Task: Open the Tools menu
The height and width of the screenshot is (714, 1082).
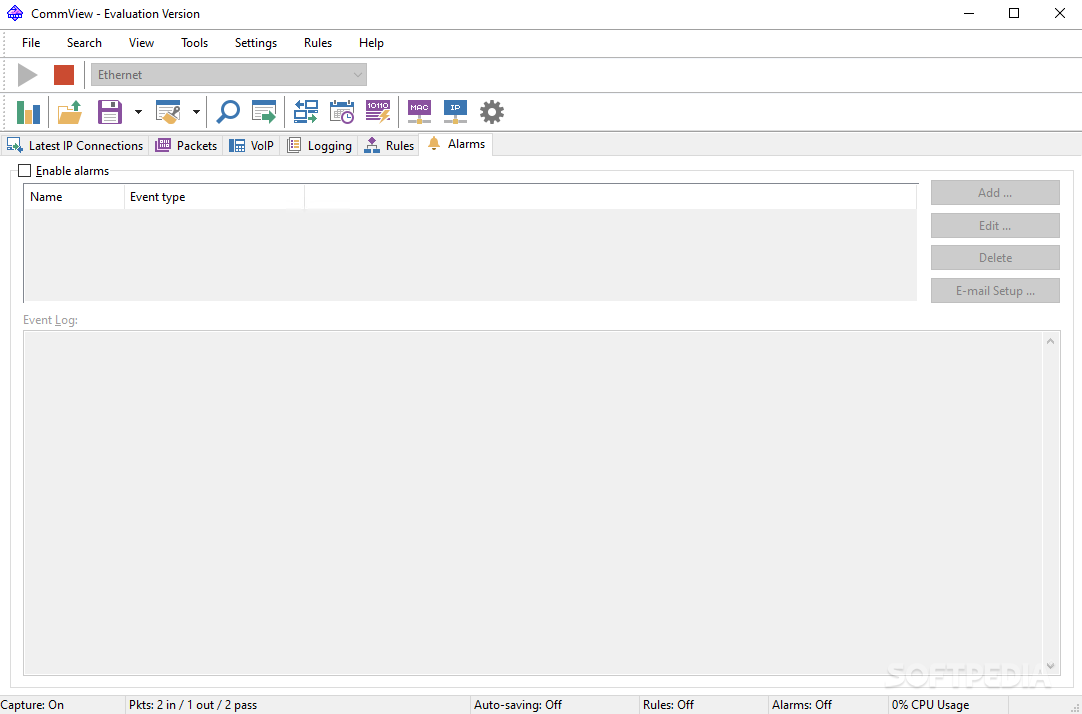Action: [x=195, y=43]
